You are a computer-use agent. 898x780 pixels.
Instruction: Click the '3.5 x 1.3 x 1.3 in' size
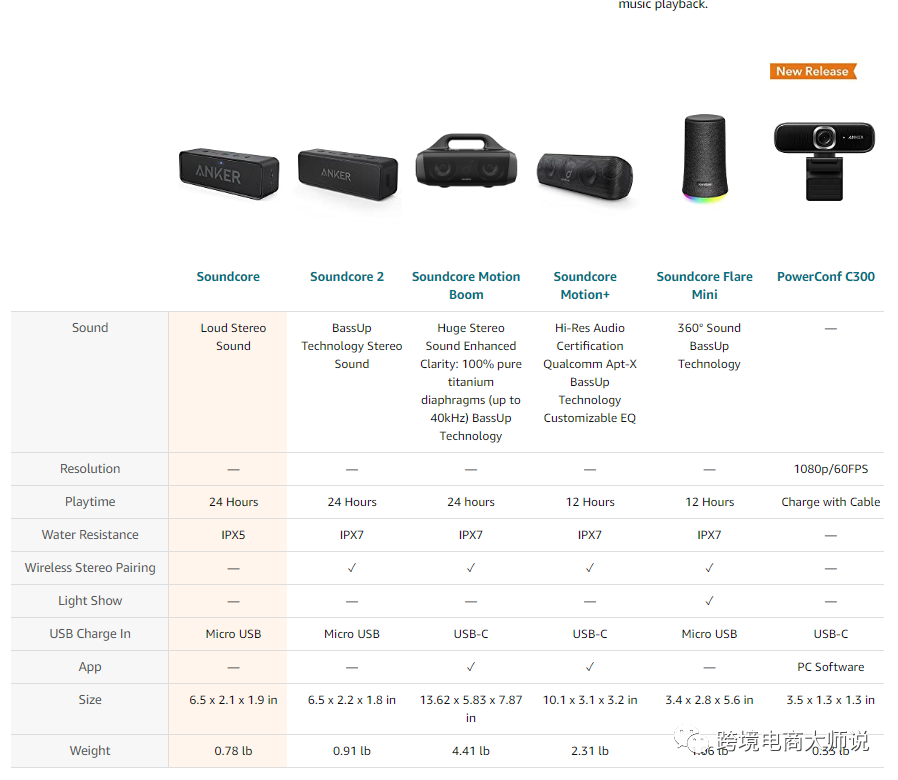tap(831, 700)
